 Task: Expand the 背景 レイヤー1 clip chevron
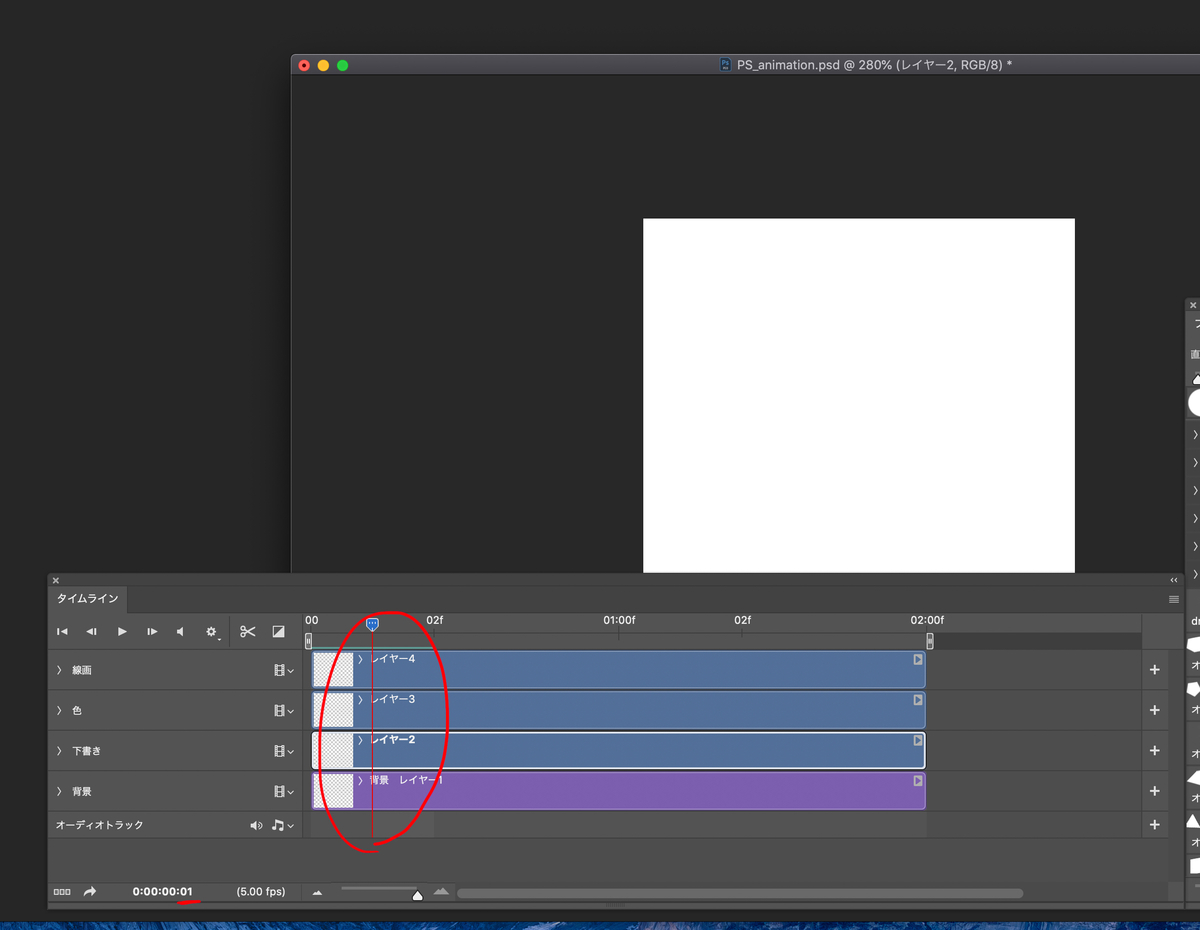tap(361, 780)
